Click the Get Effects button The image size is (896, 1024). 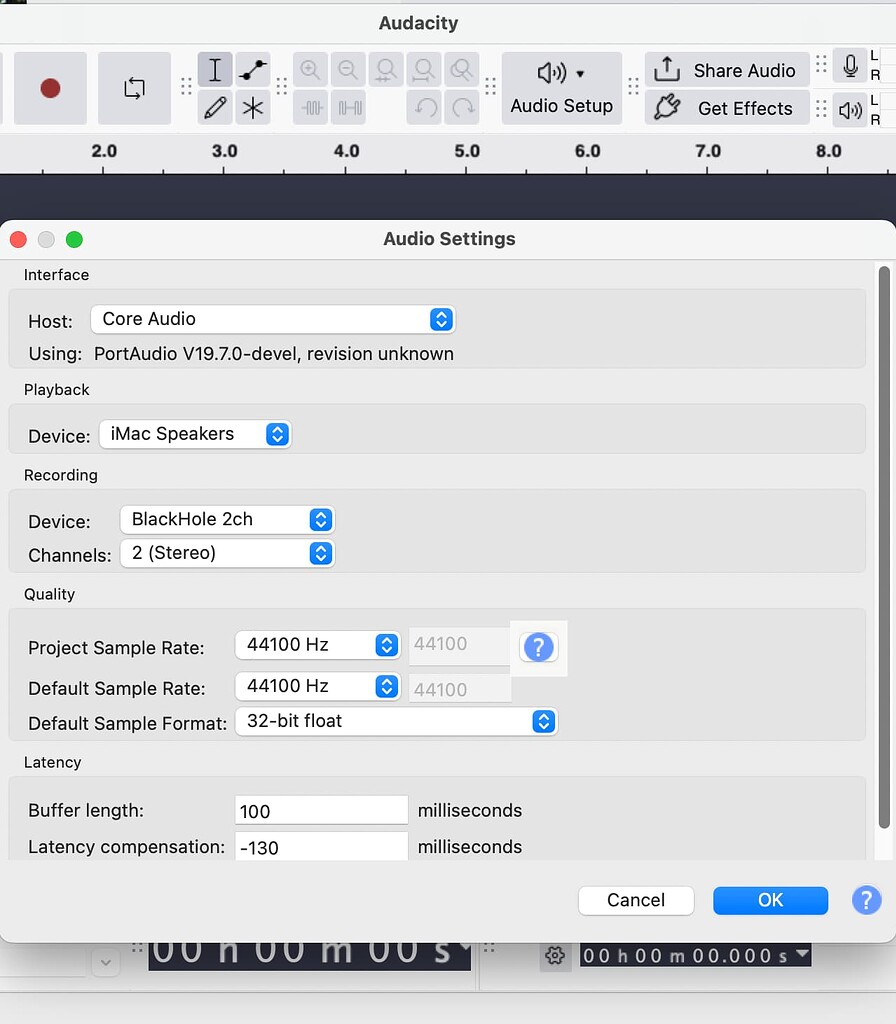[727, 108]
